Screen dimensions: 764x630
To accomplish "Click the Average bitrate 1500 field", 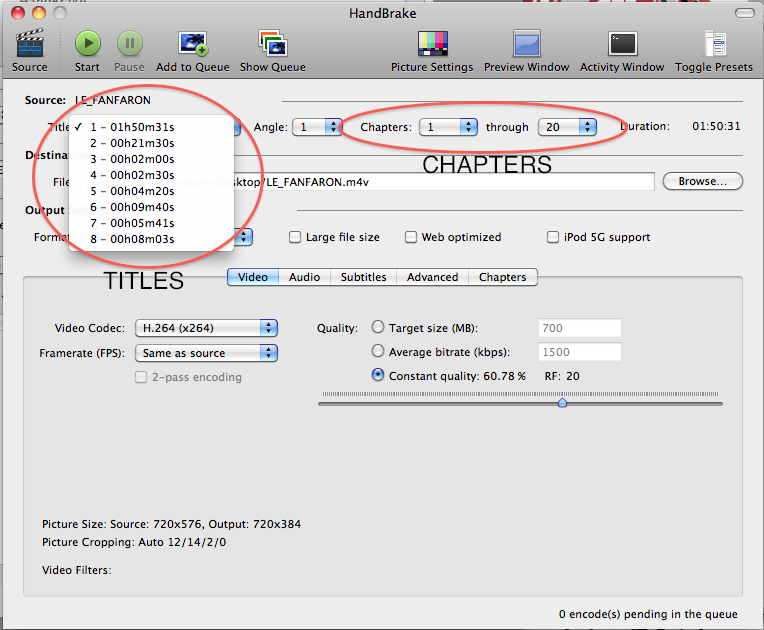I will click(579, 352).
